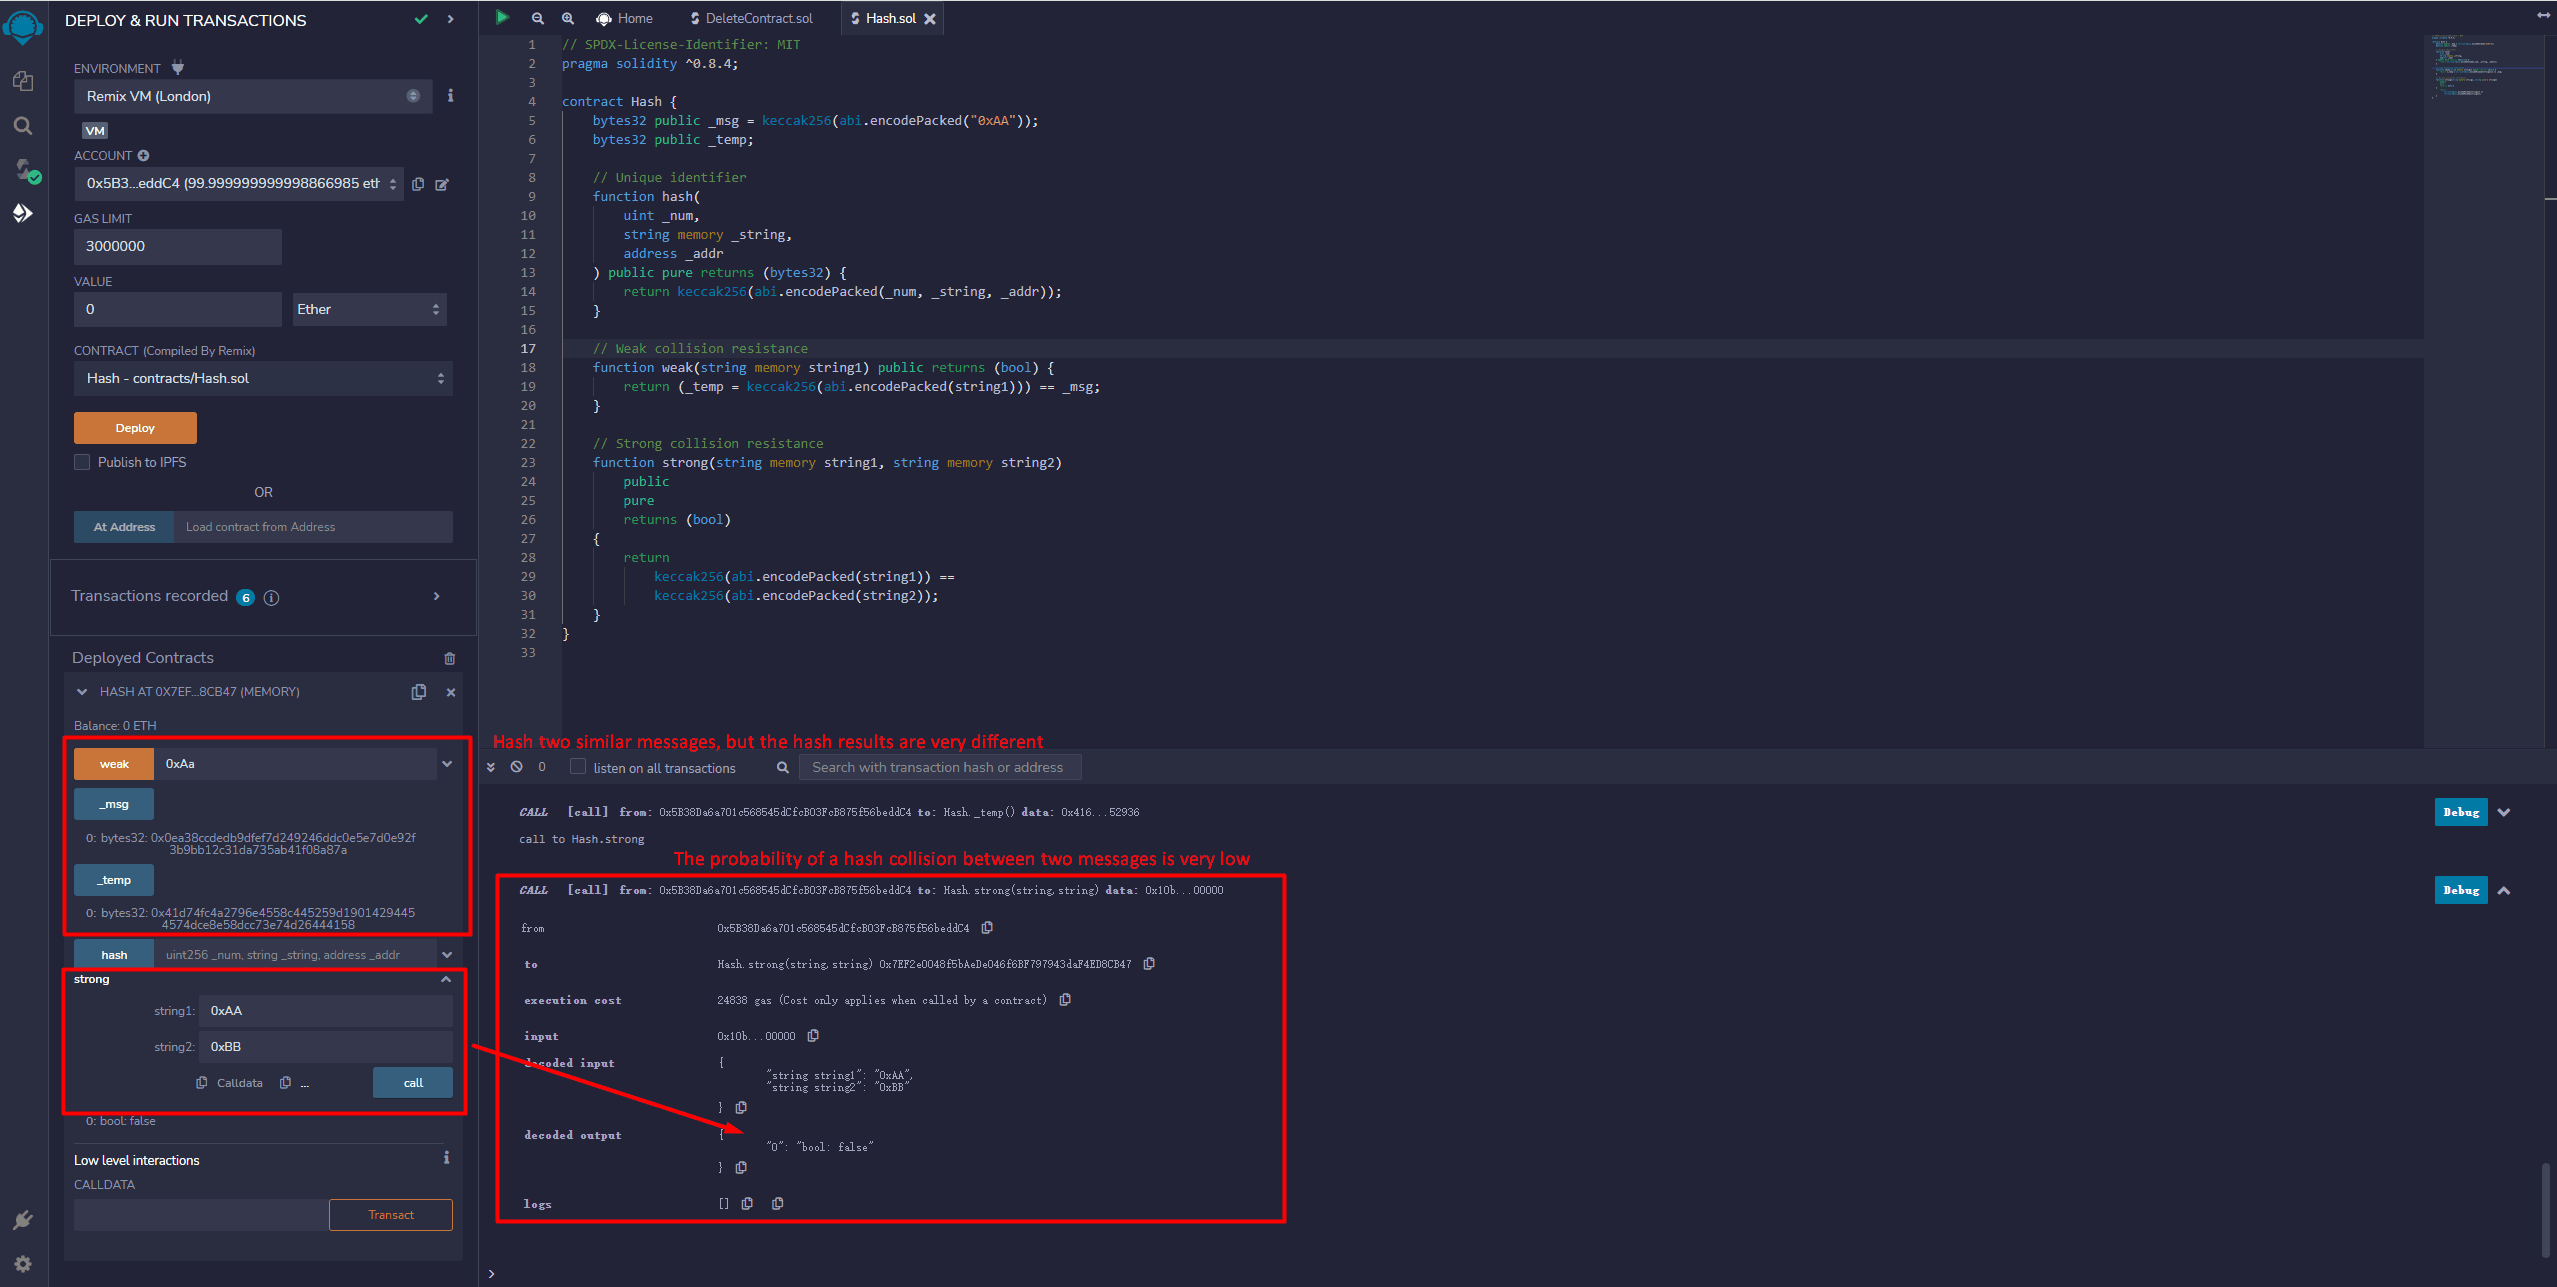
Task: Click the clear console icon in terminal
Action: tap(517, 767)
